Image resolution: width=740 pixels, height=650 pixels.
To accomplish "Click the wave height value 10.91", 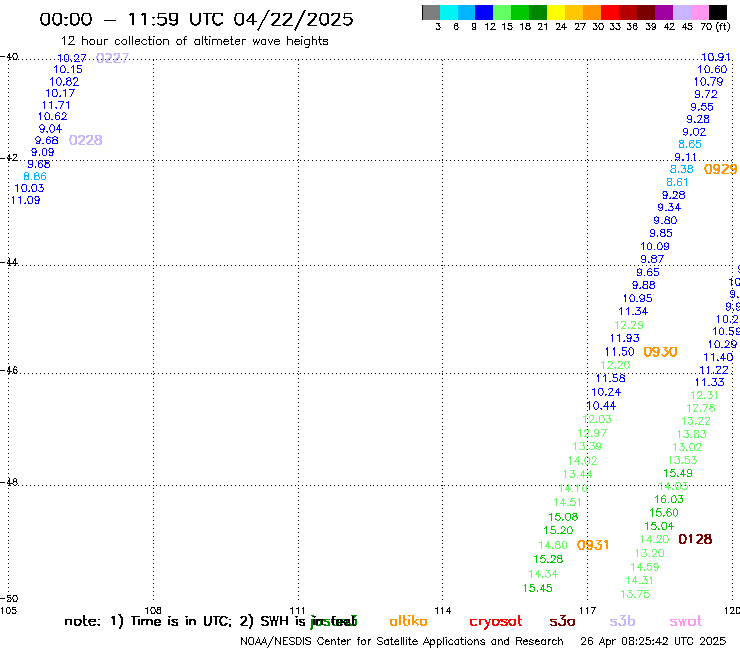I will coord(716,57).
